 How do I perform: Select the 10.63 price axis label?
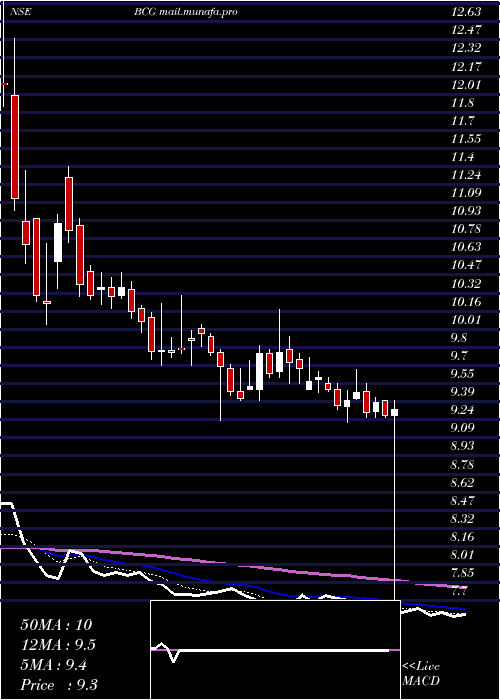pyautogui.click(x=467, y=247)
